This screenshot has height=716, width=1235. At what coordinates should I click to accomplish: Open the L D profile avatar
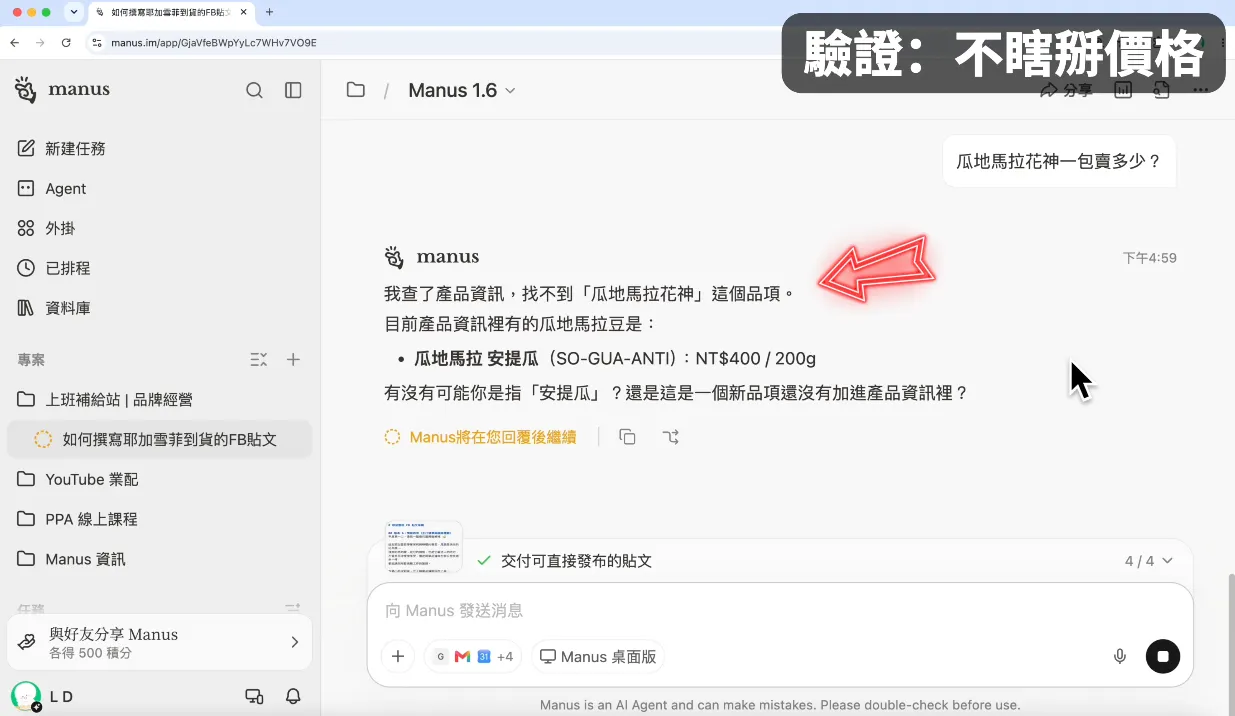26,696
